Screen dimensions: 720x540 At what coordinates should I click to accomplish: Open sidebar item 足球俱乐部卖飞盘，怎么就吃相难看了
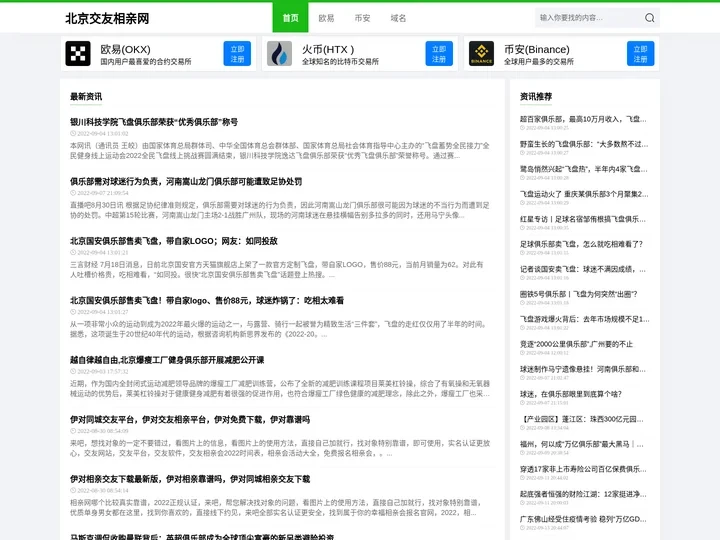click(x=581, y=244)
